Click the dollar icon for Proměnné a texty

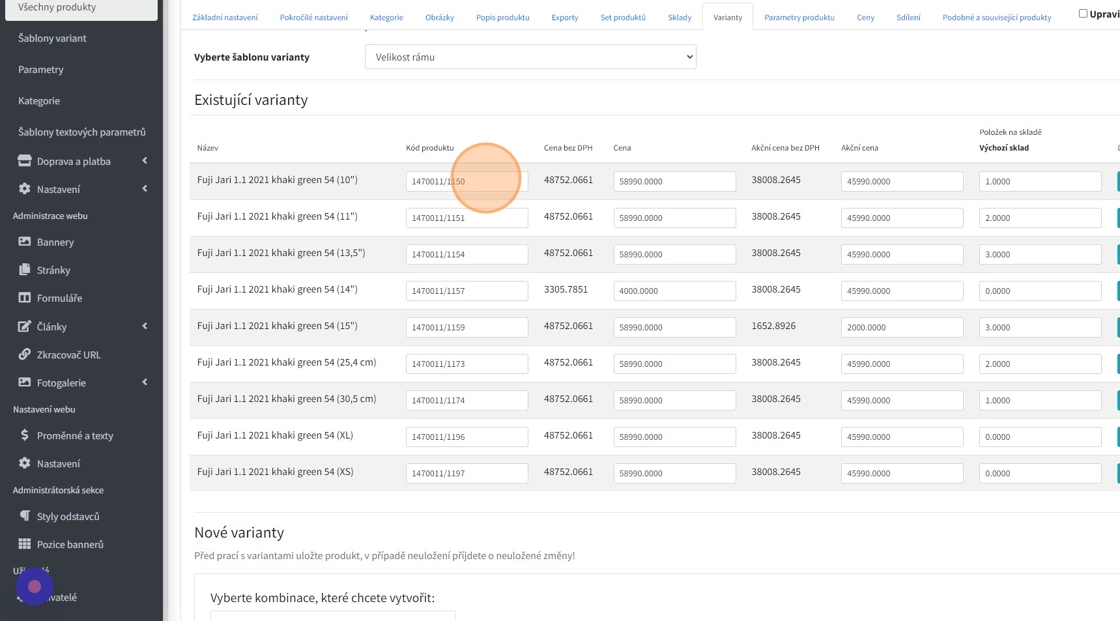click(25, 436)
